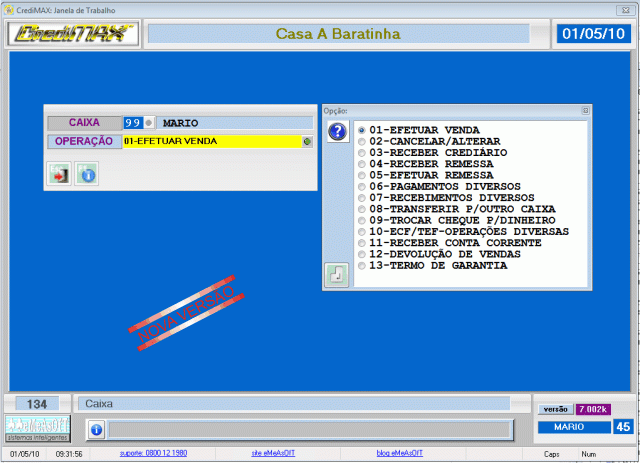Open the OPERAÇÃO field lookup button
640x463 pixels.
pos(307,142)
